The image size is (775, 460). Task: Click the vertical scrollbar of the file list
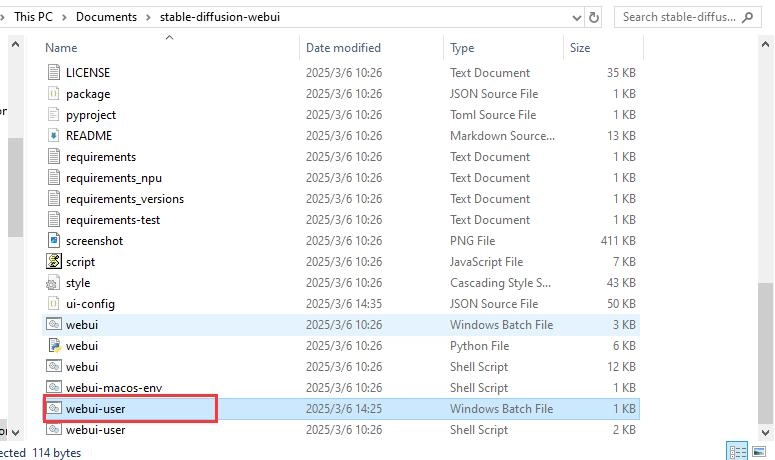765,200
